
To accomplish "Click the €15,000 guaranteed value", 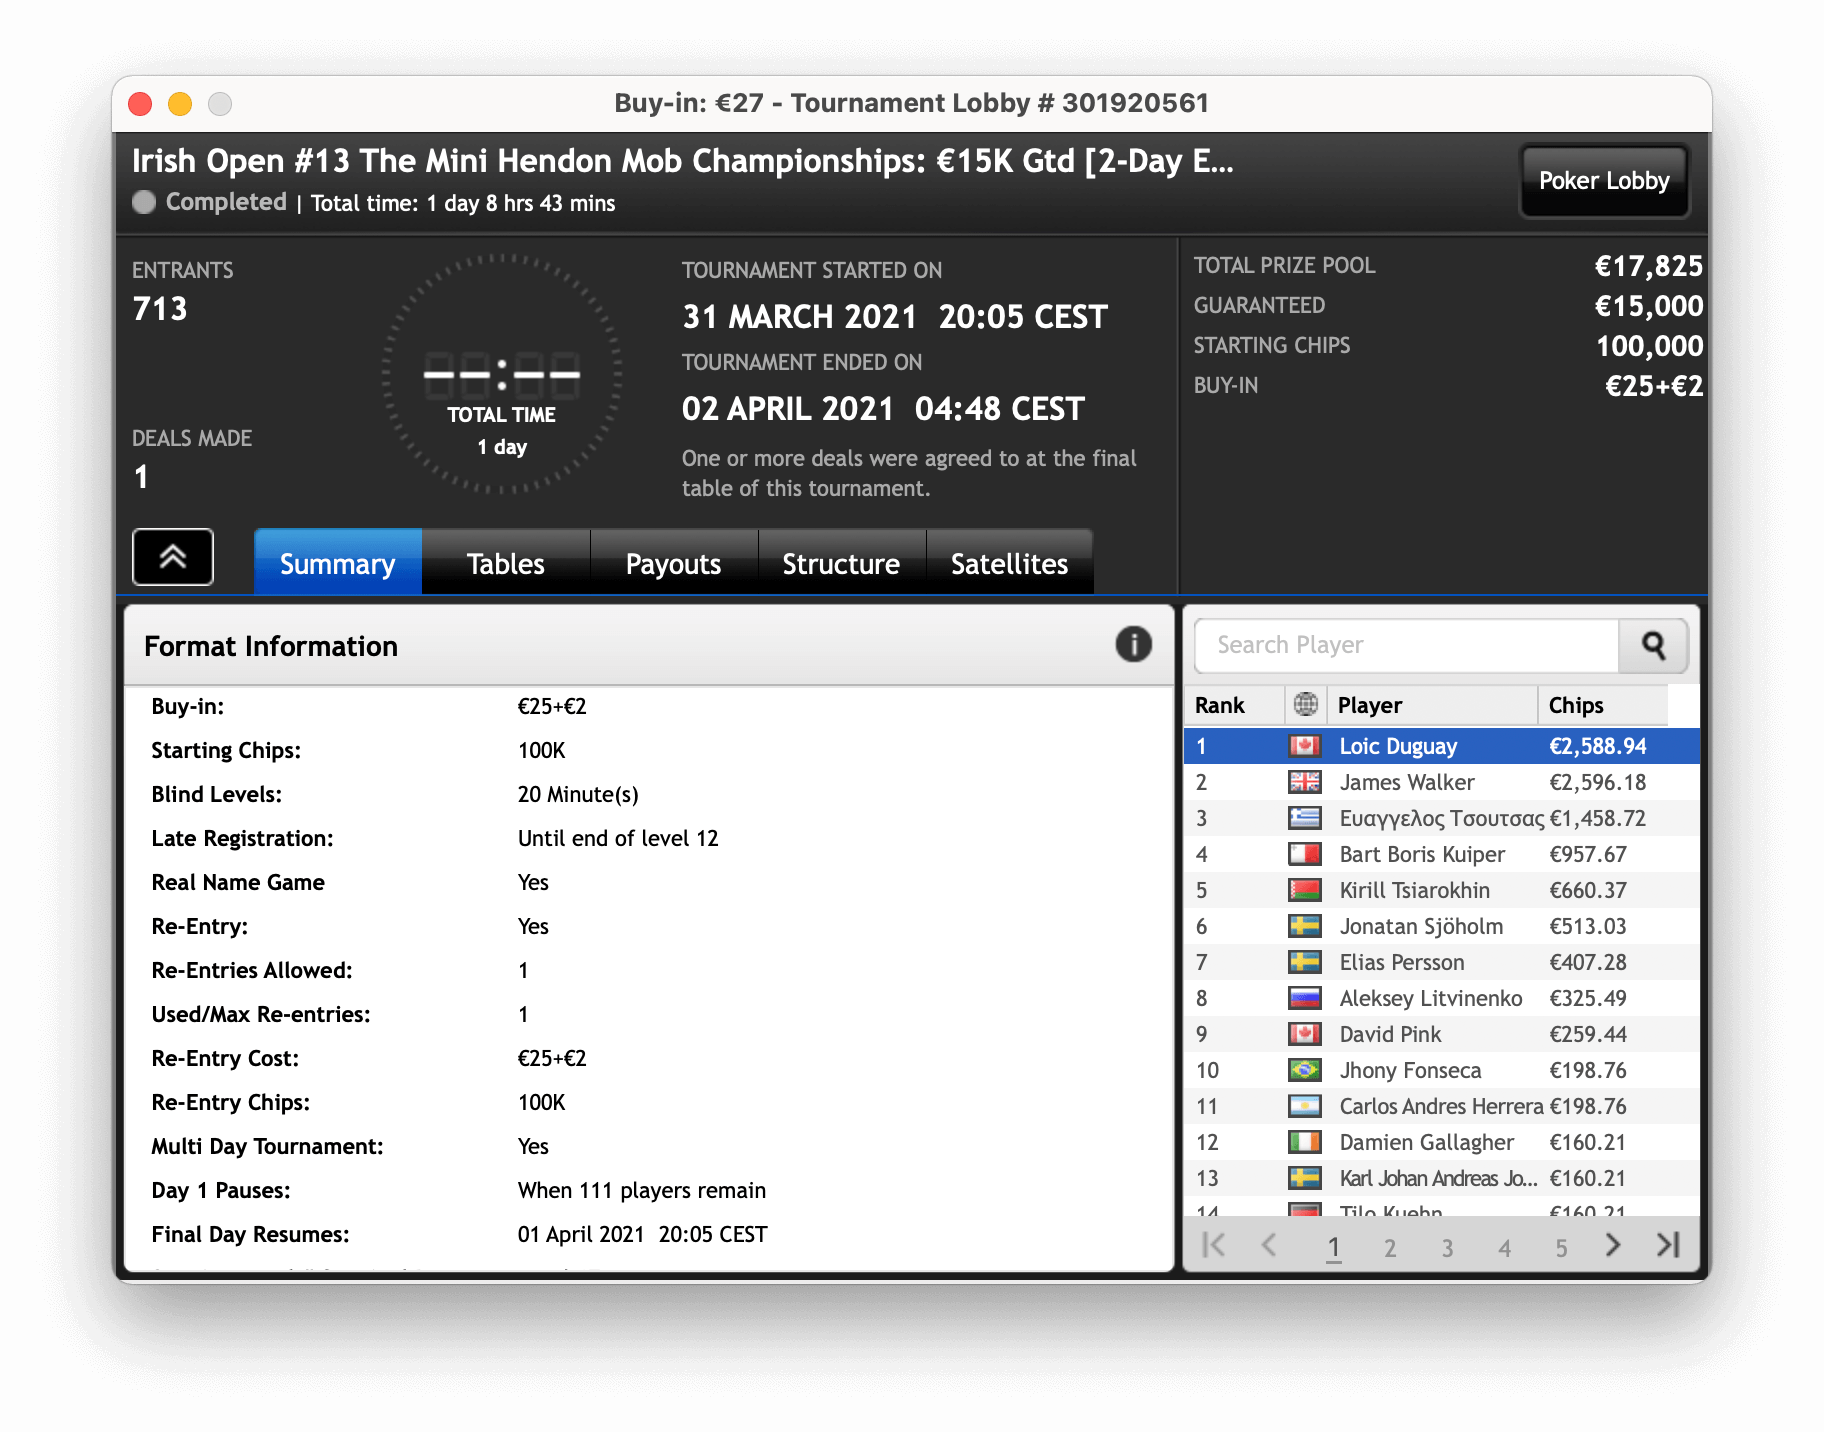I will (1648, 306).
